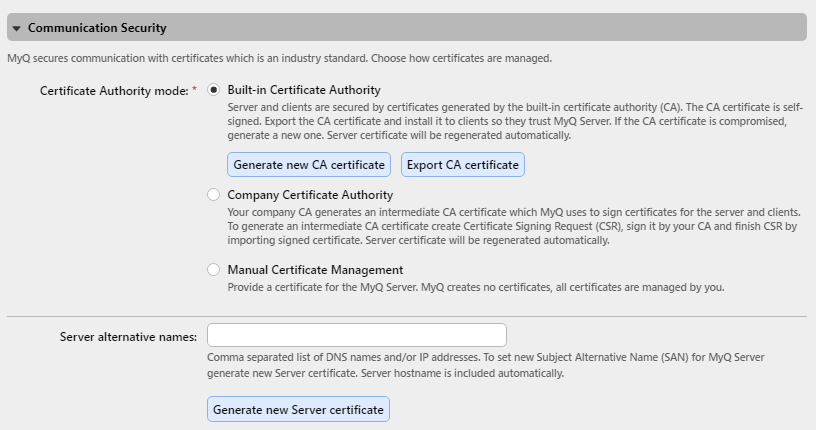This screenshot has height=430, width=816.
Task: Click the text starting 'Your company CA generates'
Action: tap(514, 226)
